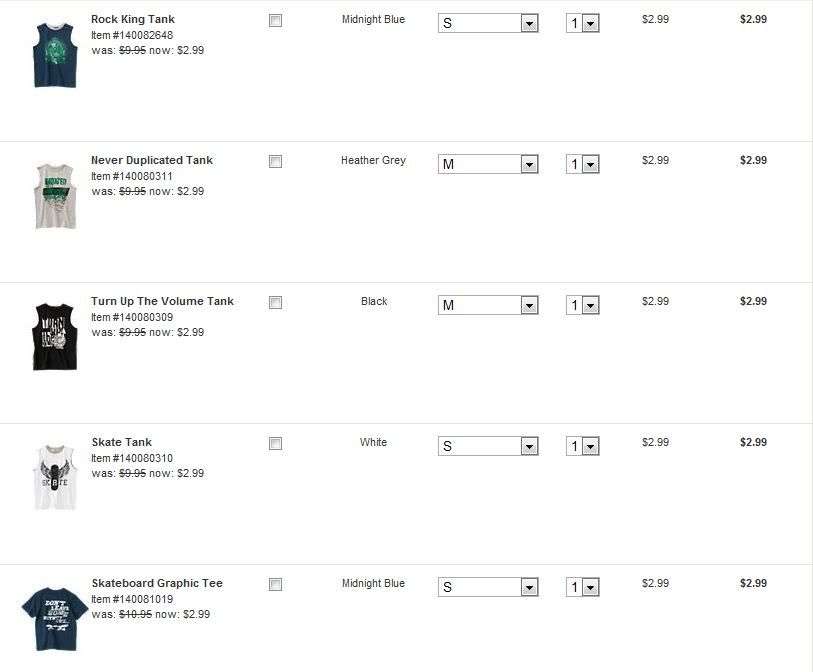Open quantity dropdown for Skateboard Graphic Tee
This screenshot has width=813, height=672.
point(582,587)
